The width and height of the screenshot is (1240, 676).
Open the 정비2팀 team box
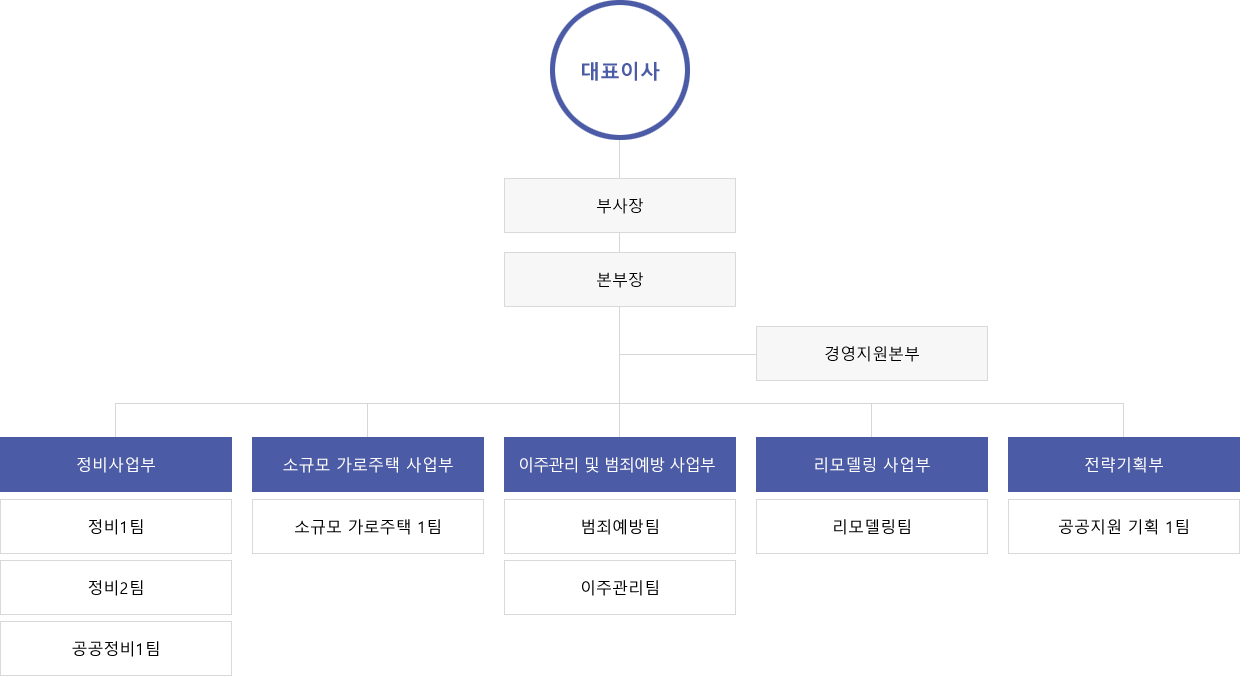[116, 587]
